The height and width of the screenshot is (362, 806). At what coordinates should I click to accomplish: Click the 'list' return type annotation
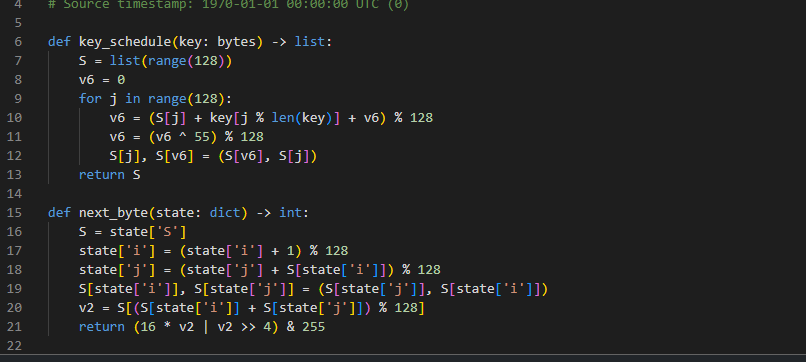pyautogui.click(x=310, y=42)
